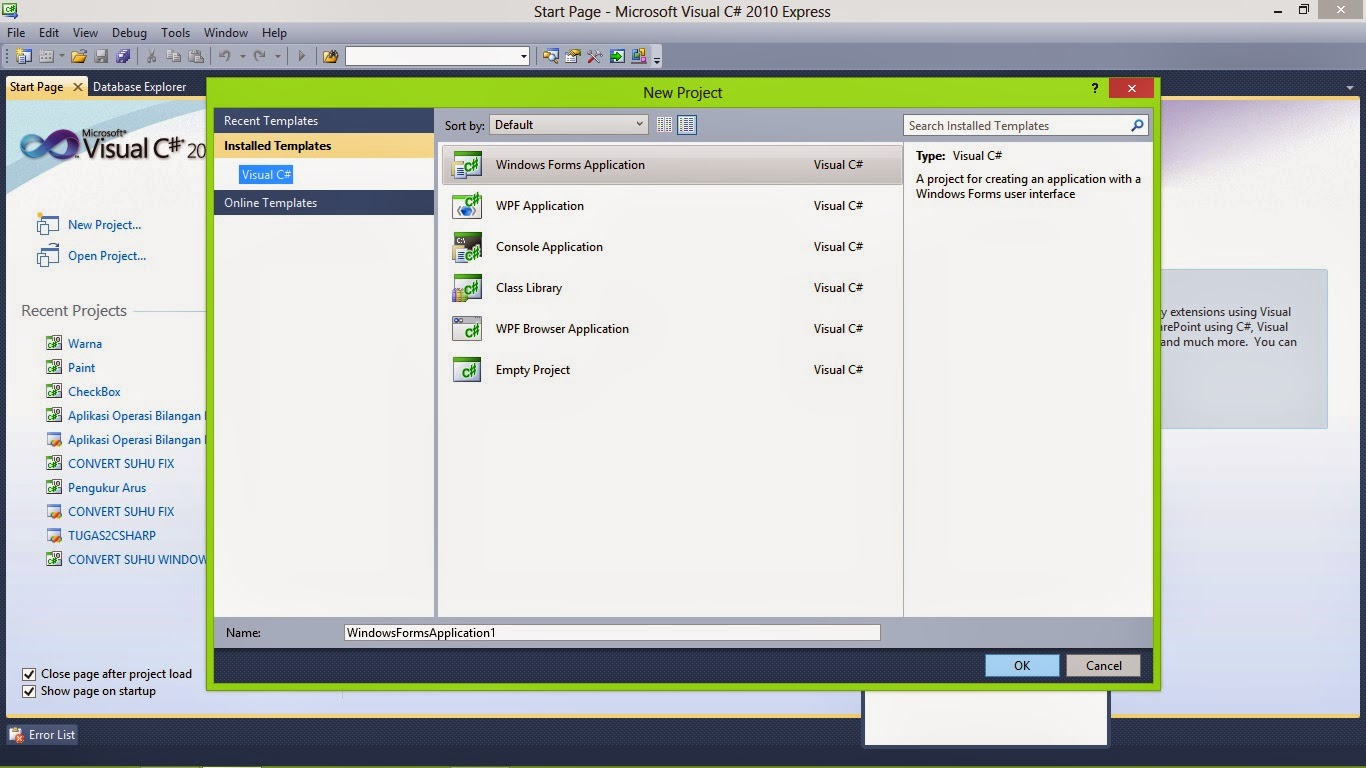The image size is (1366, 768).
Task: Open the Tools menu
Action: click(175, 33)
